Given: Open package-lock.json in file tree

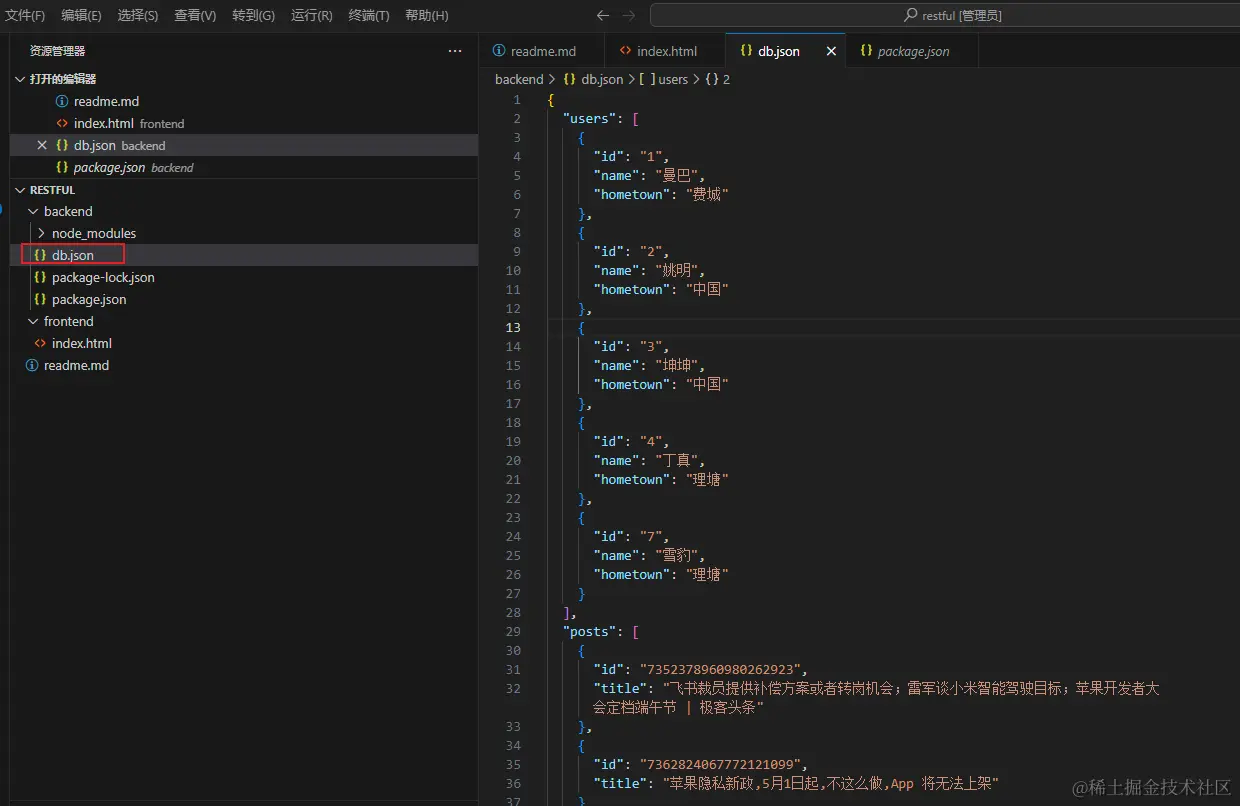Looking at the screenshot, I should [x=103, y=278].
